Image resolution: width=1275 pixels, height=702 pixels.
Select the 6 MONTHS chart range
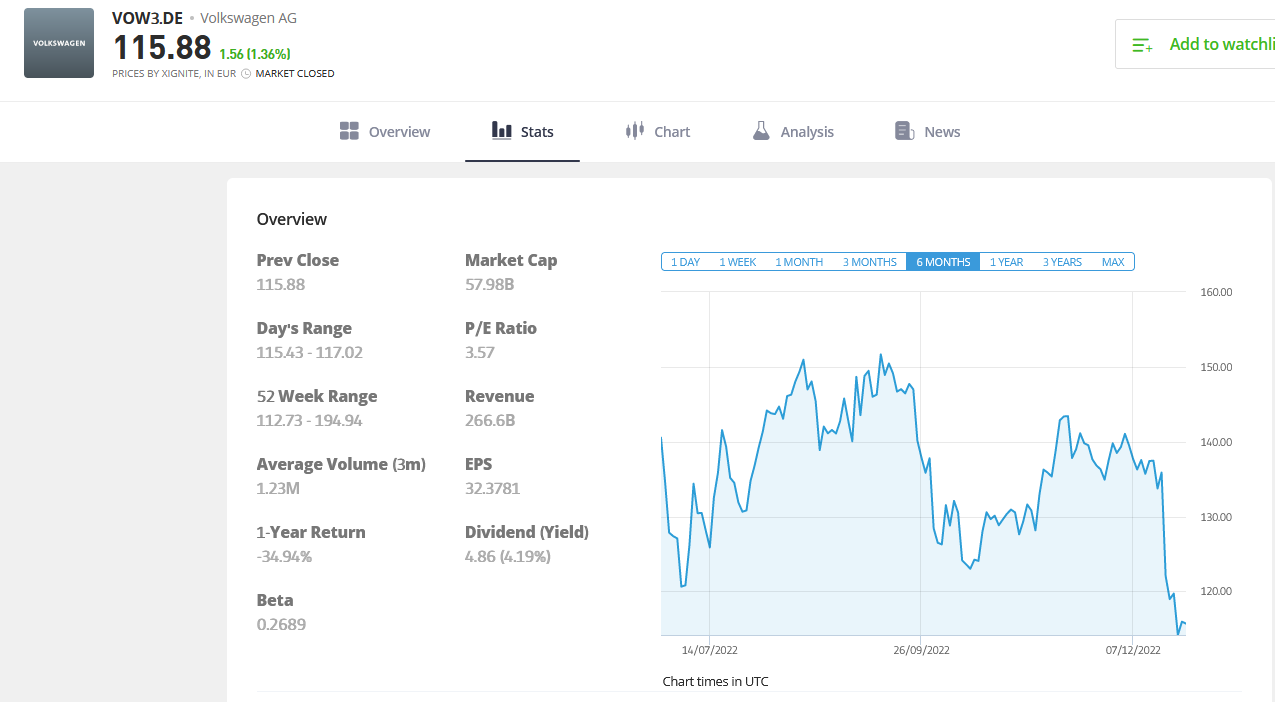(943, 262)
